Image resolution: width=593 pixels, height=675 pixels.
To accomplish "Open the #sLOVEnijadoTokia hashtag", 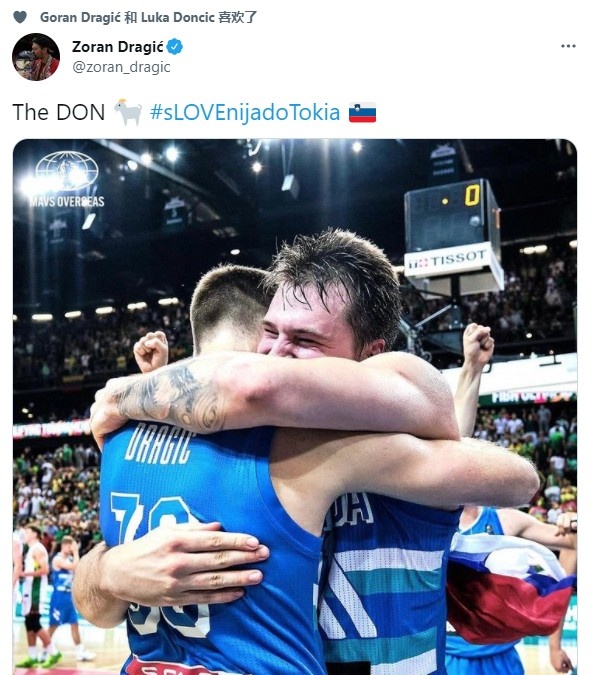I will (x=245, y=113).
